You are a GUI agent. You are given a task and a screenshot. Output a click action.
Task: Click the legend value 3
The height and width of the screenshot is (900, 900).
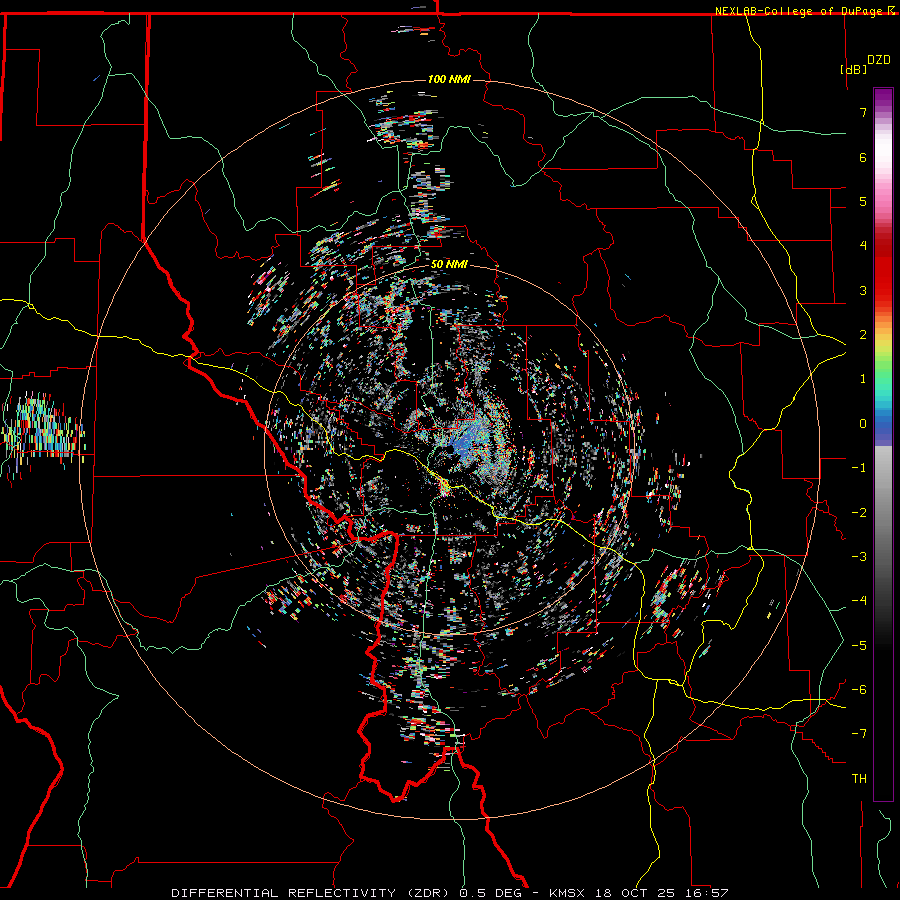click(x=863, y=290)
